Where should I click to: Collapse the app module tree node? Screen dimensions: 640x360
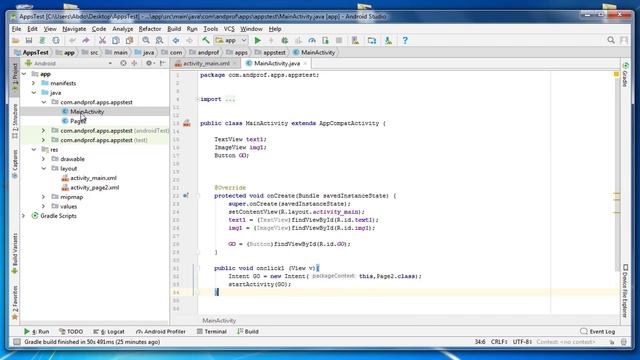[24, 74]
